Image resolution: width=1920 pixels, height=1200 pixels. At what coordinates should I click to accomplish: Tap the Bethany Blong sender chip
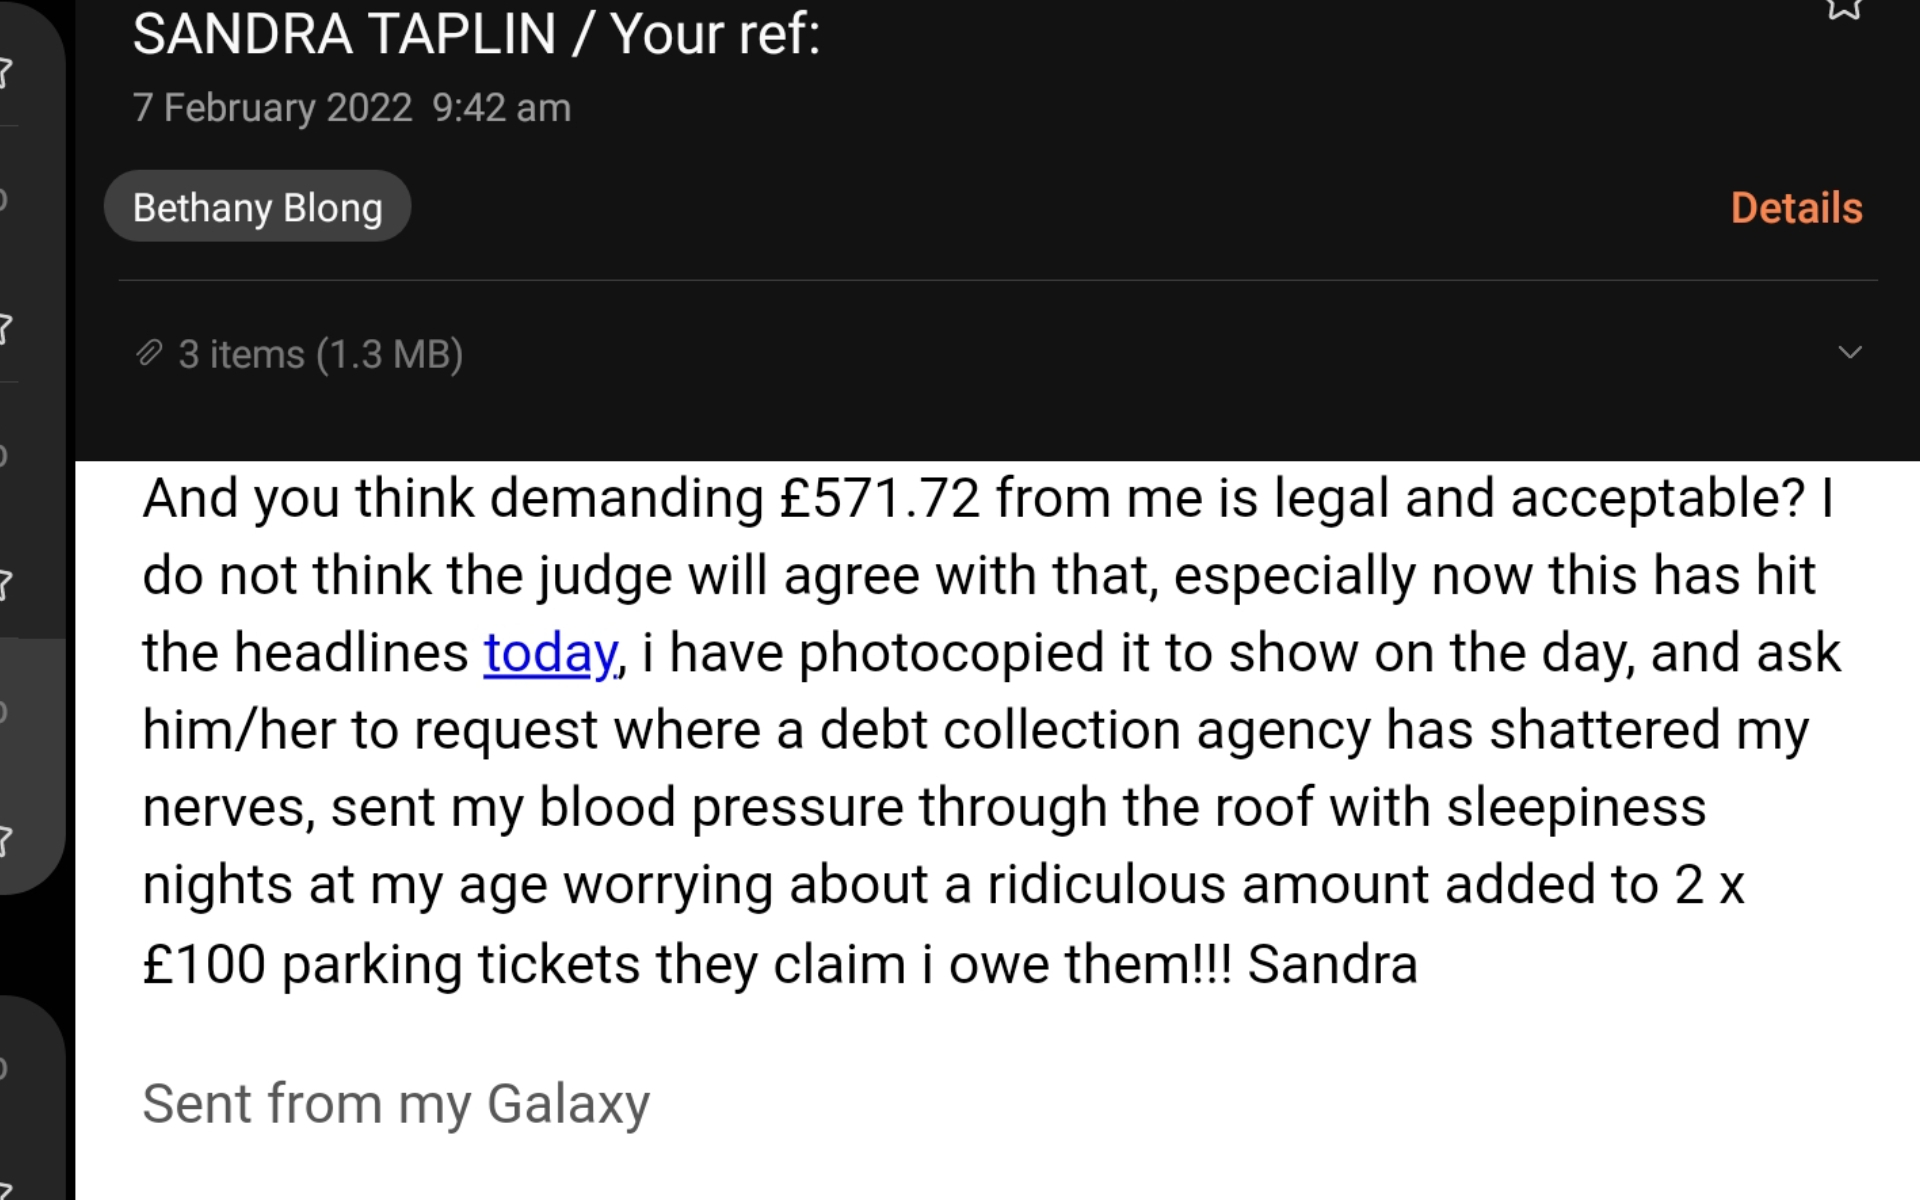(257, 207)
